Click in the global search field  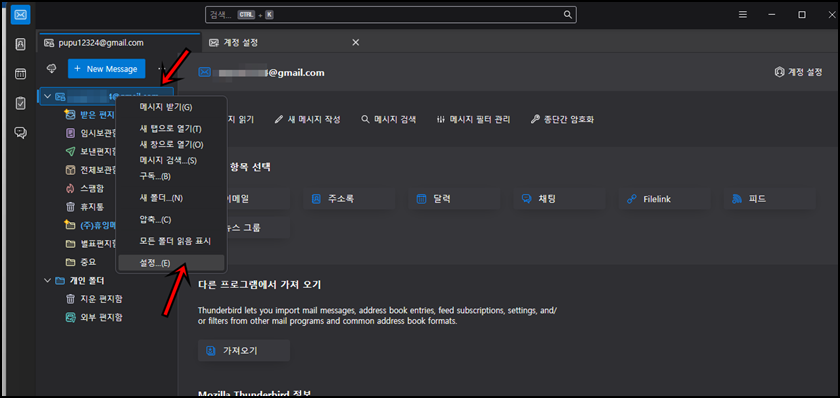pos(391,14)
